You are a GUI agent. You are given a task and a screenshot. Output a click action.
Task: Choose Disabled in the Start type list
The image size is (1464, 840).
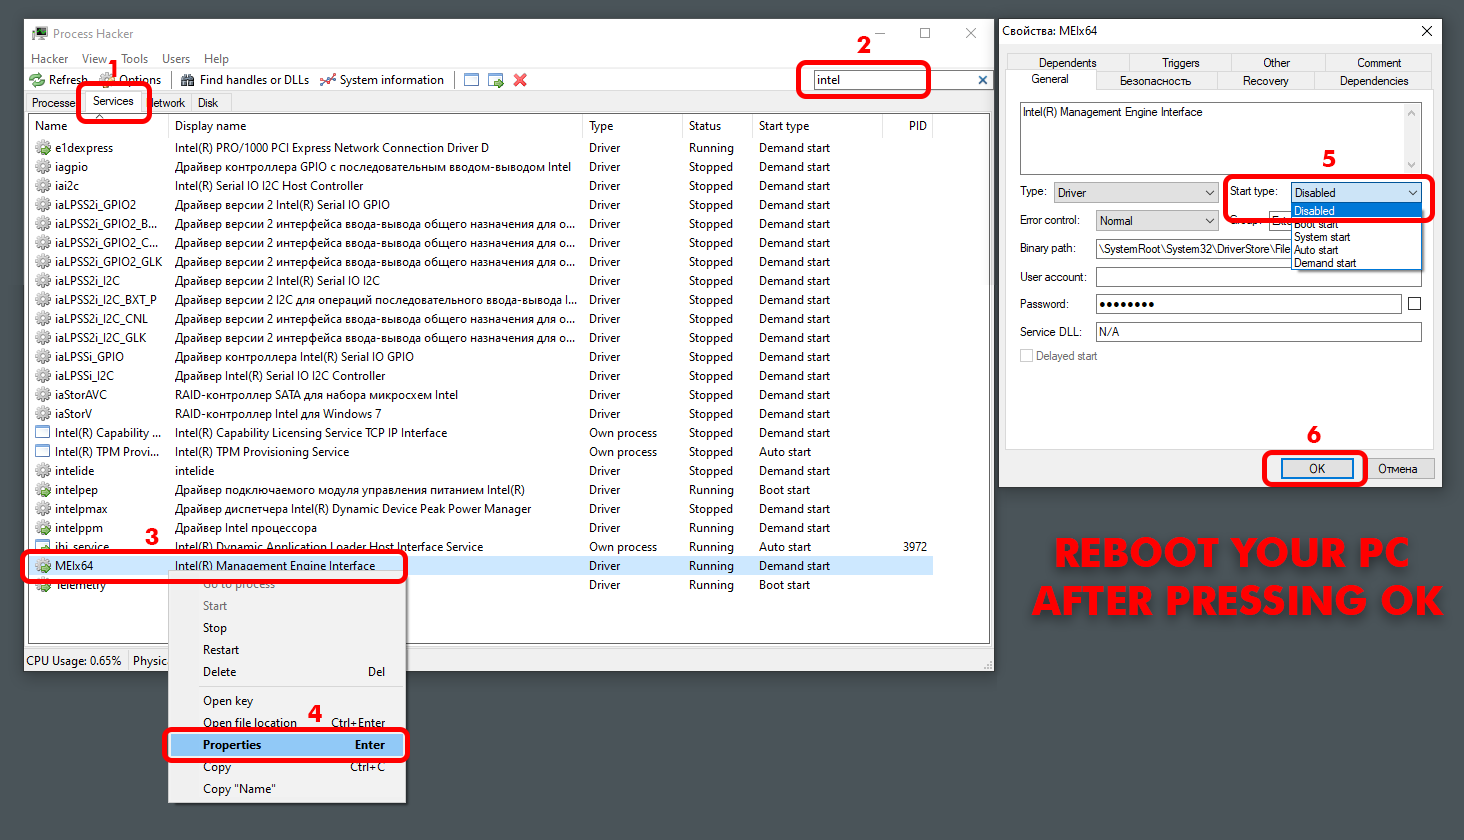(1356, 211)
